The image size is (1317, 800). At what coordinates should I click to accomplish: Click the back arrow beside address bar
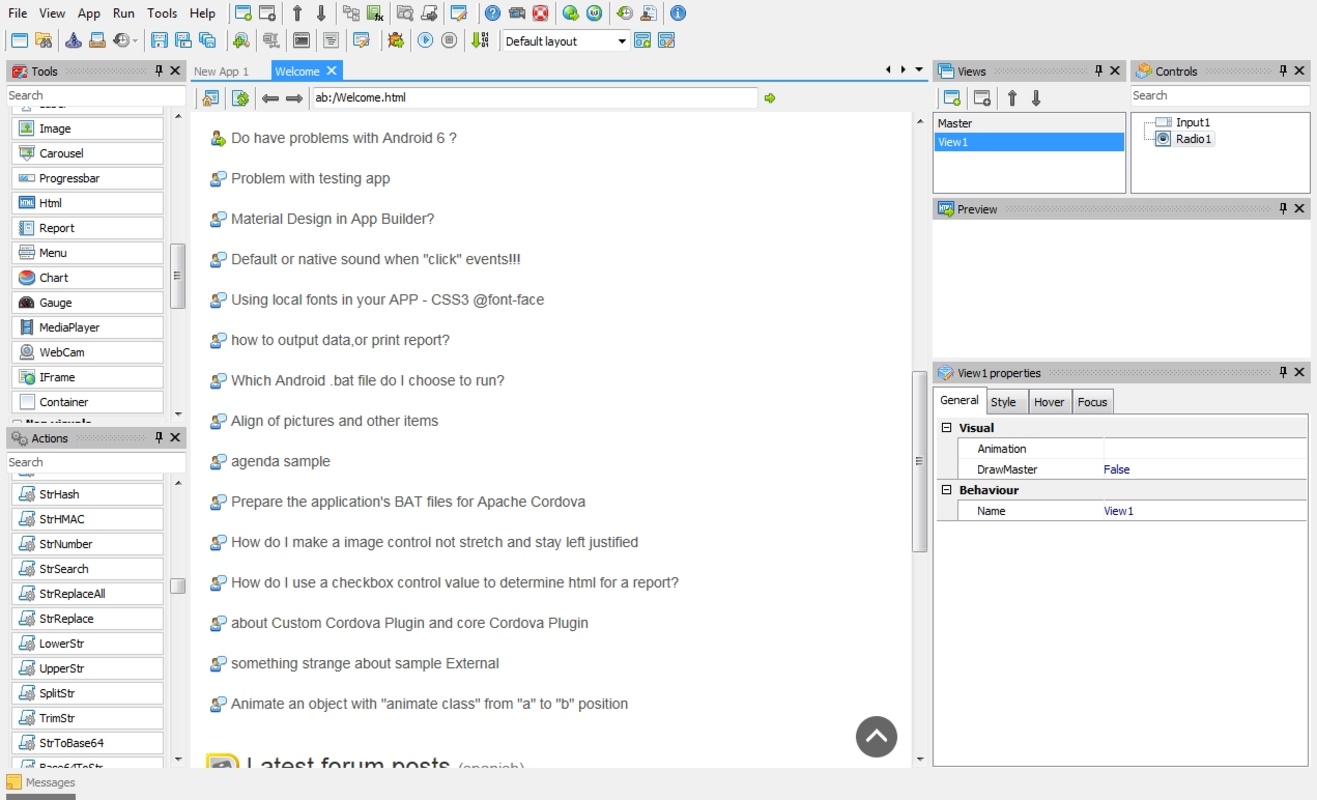click(270, 98)
